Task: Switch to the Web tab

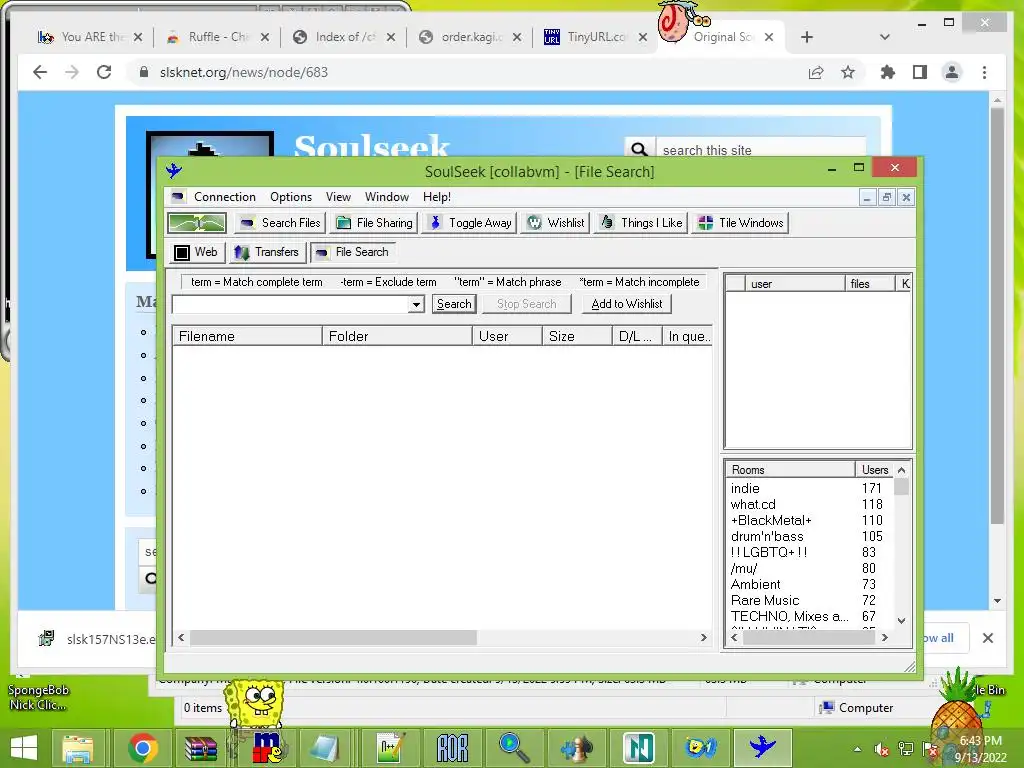Action: [197, 252]
